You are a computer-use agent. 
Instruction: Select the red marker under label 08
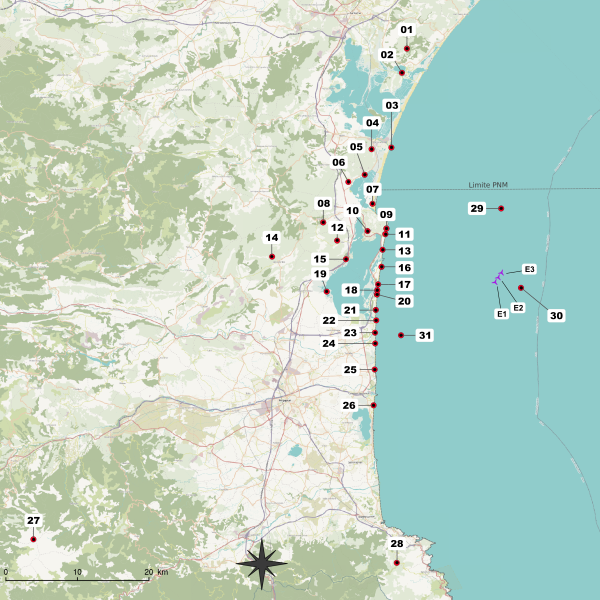(323, 222)
